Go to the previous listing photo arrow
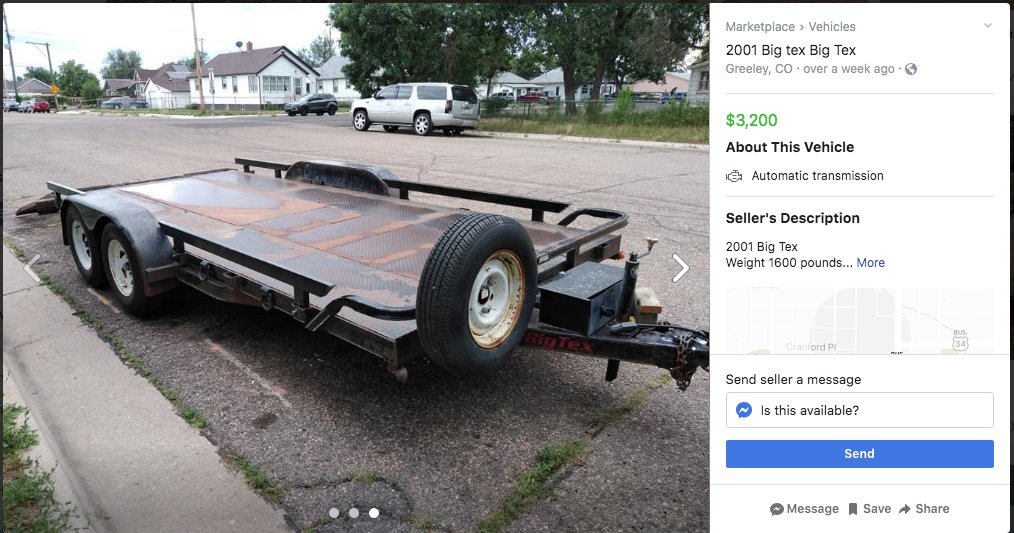 32,268
